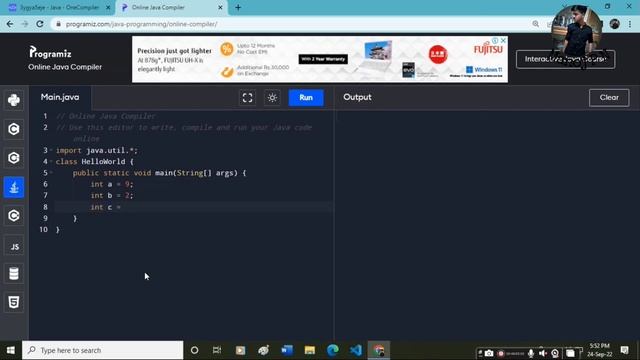
Task: Click the 'int a = 9;' line
Action: 112,184
